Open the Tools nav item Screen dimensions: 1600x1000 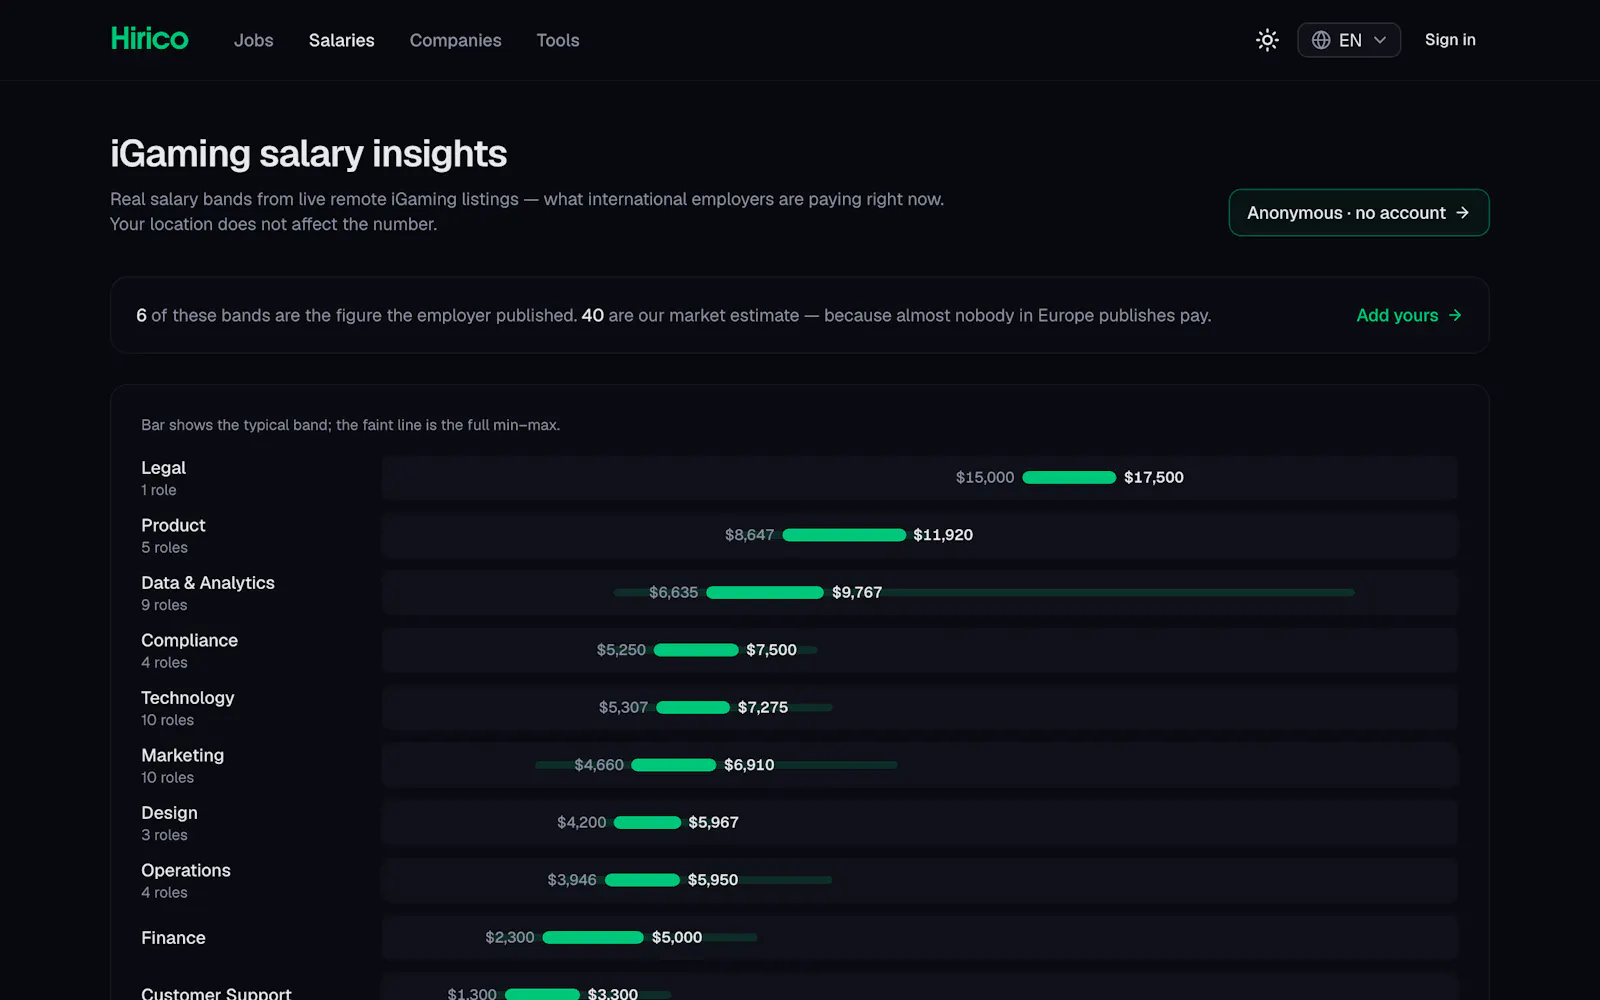click(x=558, y=40)
